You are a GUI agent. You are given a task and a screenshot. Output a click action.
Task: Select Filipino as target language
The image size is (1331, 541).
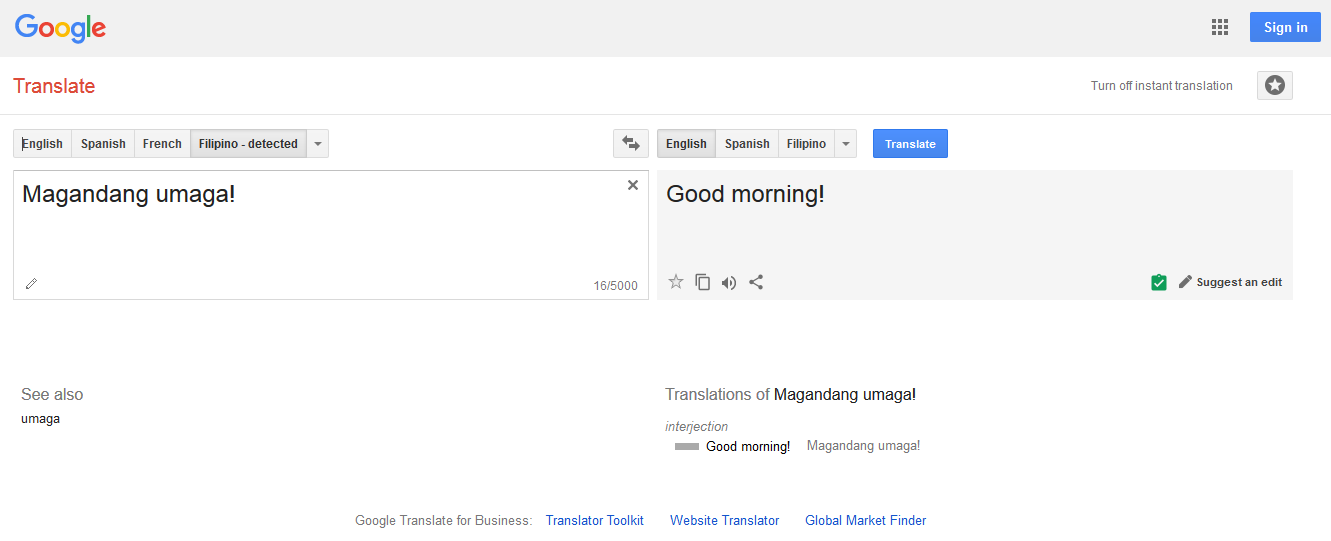[x=806, y=144]
